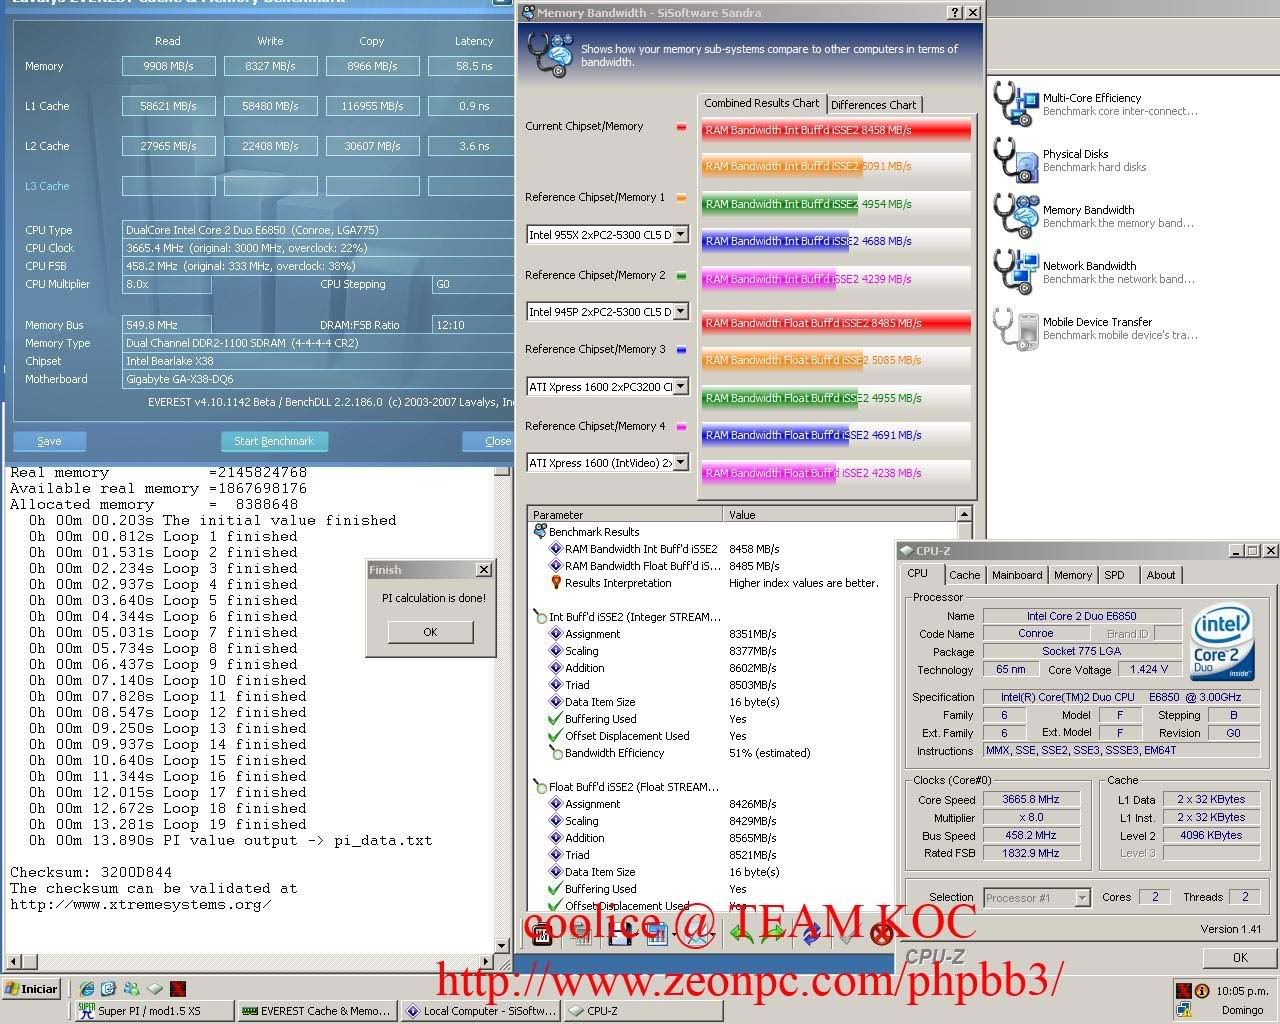1280x1024 pixels.
Task: Click the second quick launch icon with blue arrow
Action: point(109,989)
